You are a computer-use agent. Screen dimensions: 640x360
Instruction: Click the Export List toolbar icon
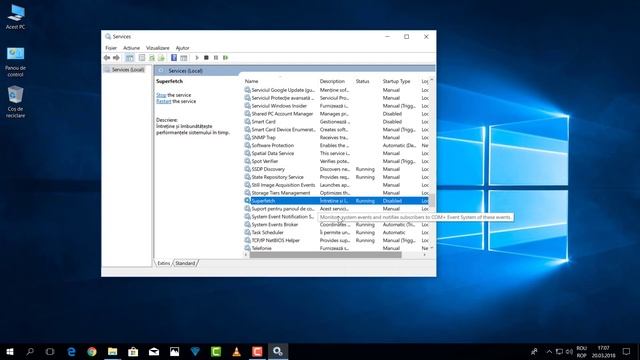[161, 58]
